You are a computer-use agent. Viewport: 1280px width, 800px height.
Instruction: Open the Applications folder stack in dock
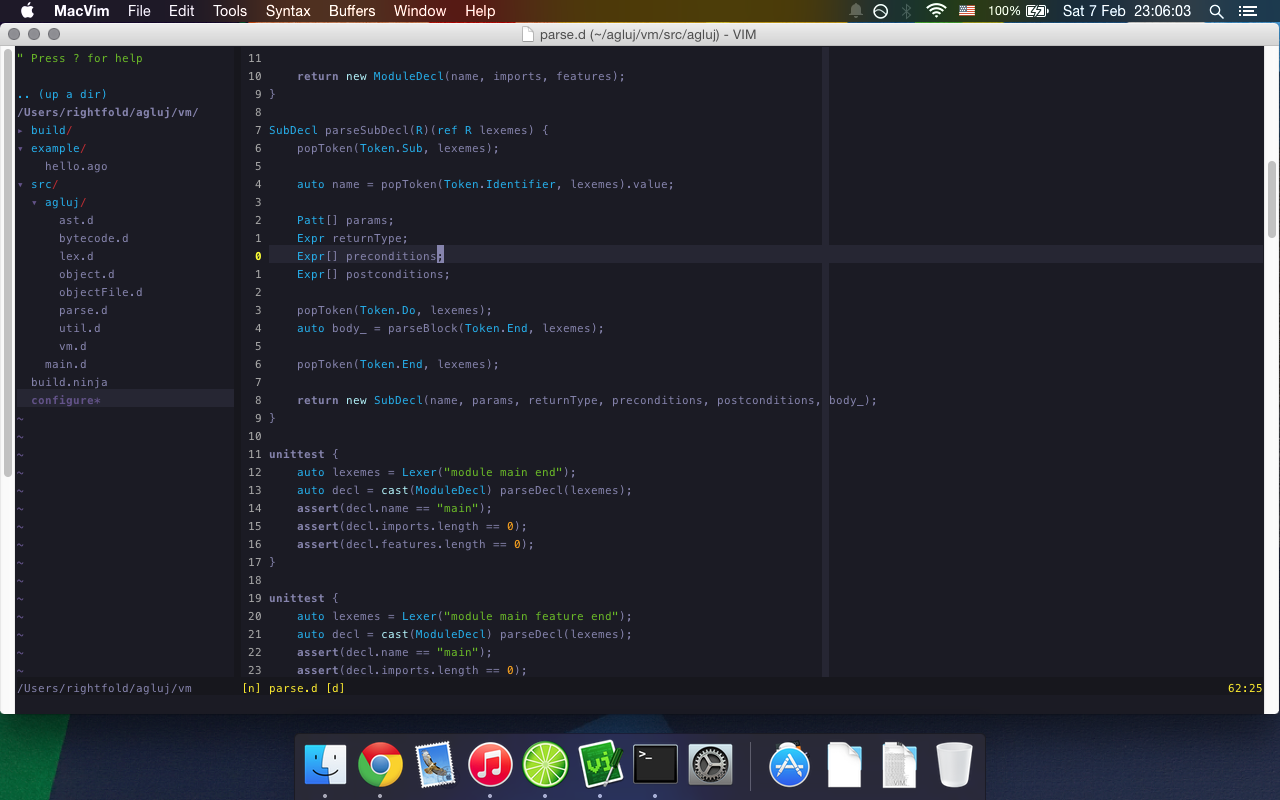pyautogui.click(x=789, y=766)
